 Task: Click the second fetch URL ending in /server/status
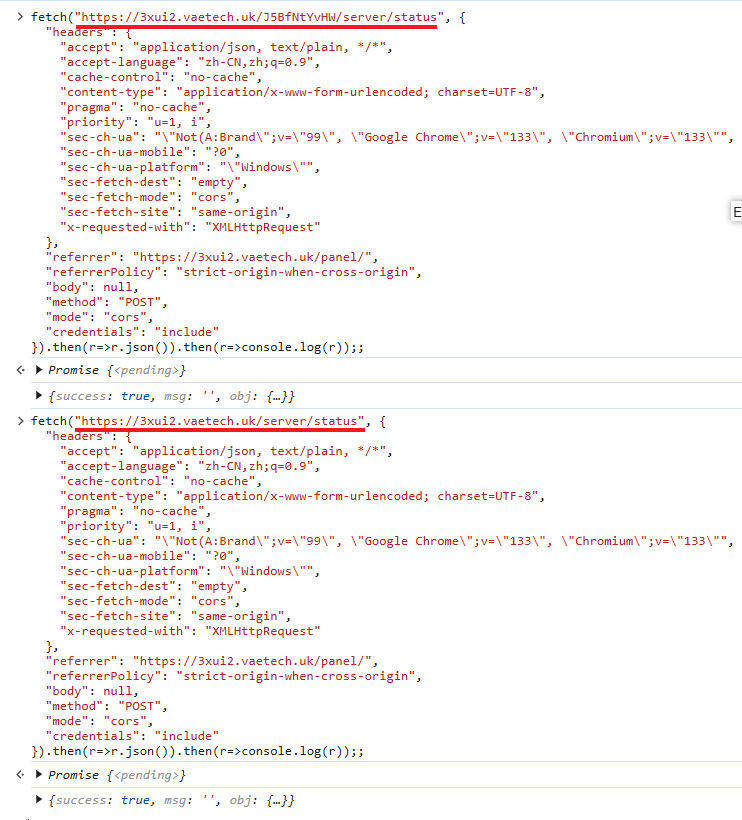click(220, 421)
